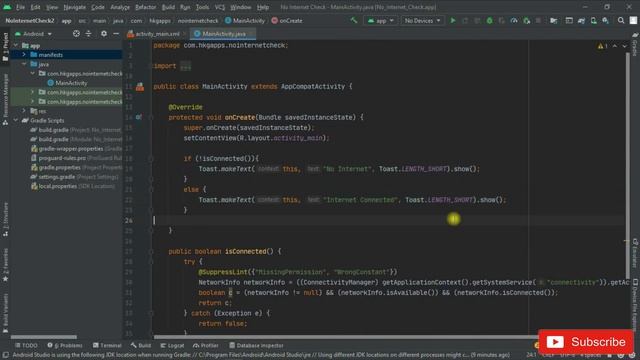This screenshot has height=360, width=640.
Task: Open the SDK Manager icon
Action: click(606, 20)
